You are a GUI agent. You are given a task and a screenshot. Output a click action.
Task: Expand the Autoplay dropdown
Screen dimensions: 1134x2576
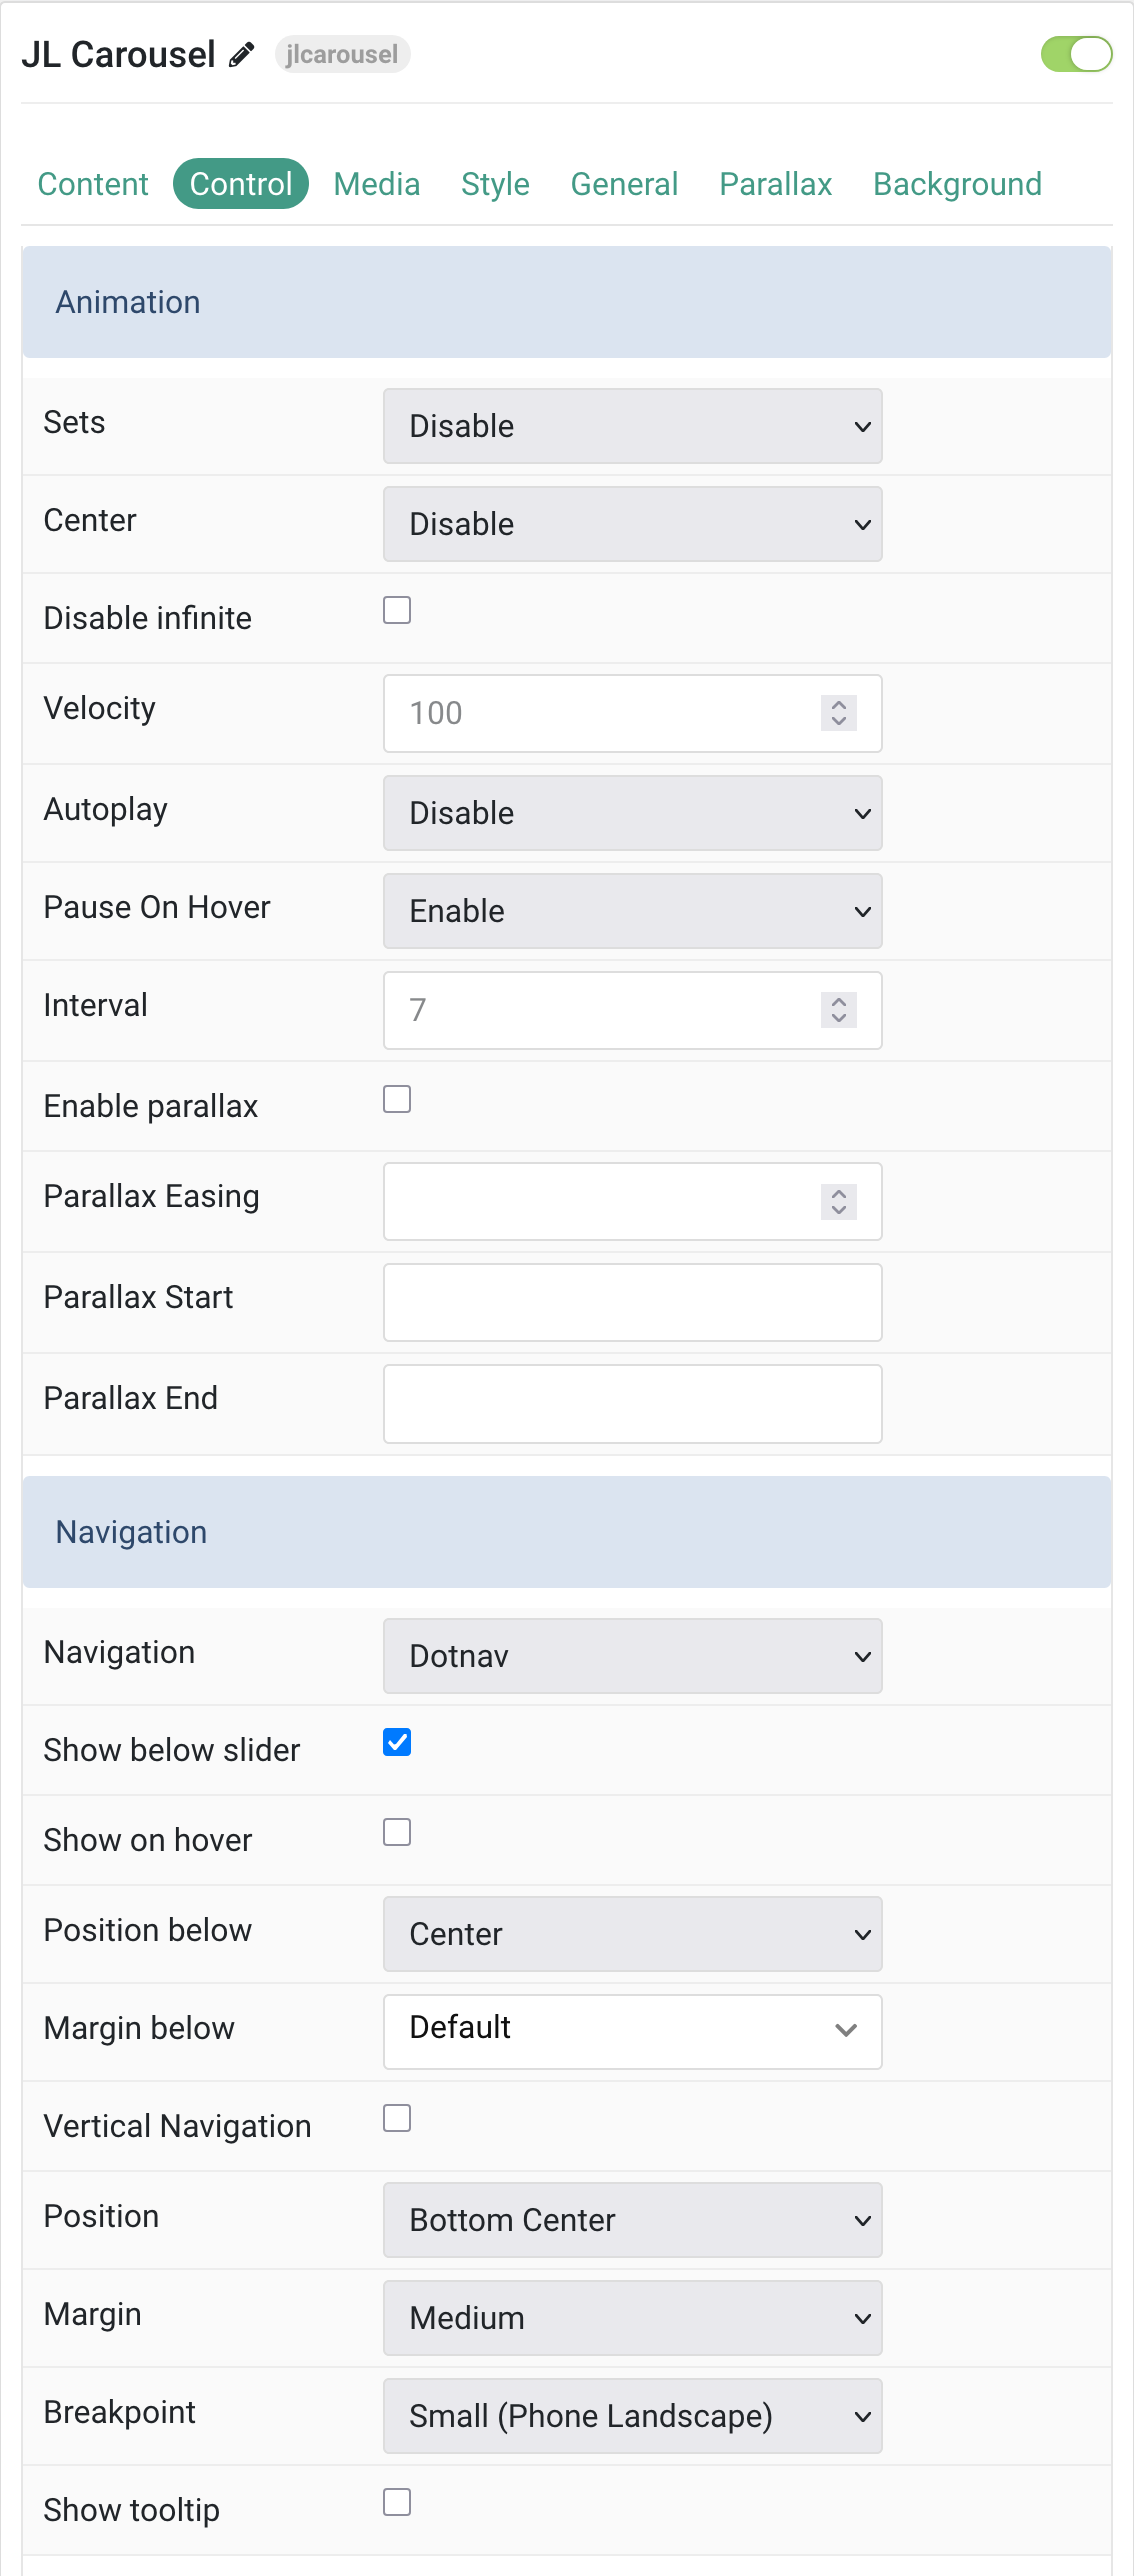tap(632, 813)
